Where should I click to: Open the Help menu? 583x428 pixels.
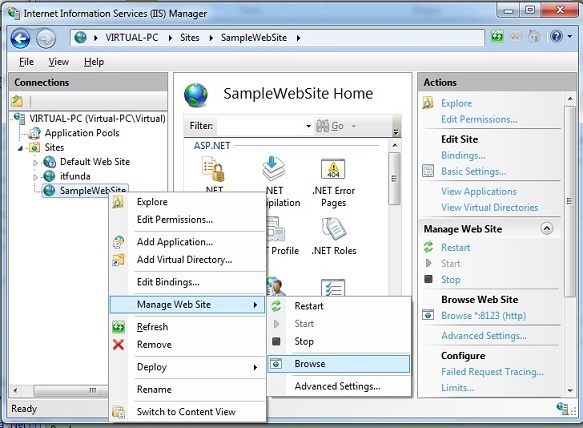pos(94,62)
